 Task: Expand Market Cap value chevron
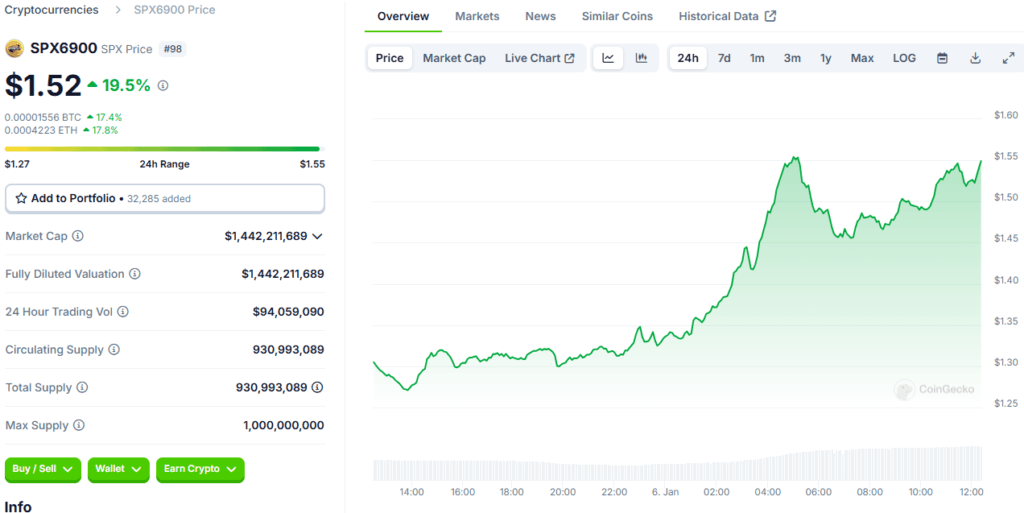click(317, 236)
